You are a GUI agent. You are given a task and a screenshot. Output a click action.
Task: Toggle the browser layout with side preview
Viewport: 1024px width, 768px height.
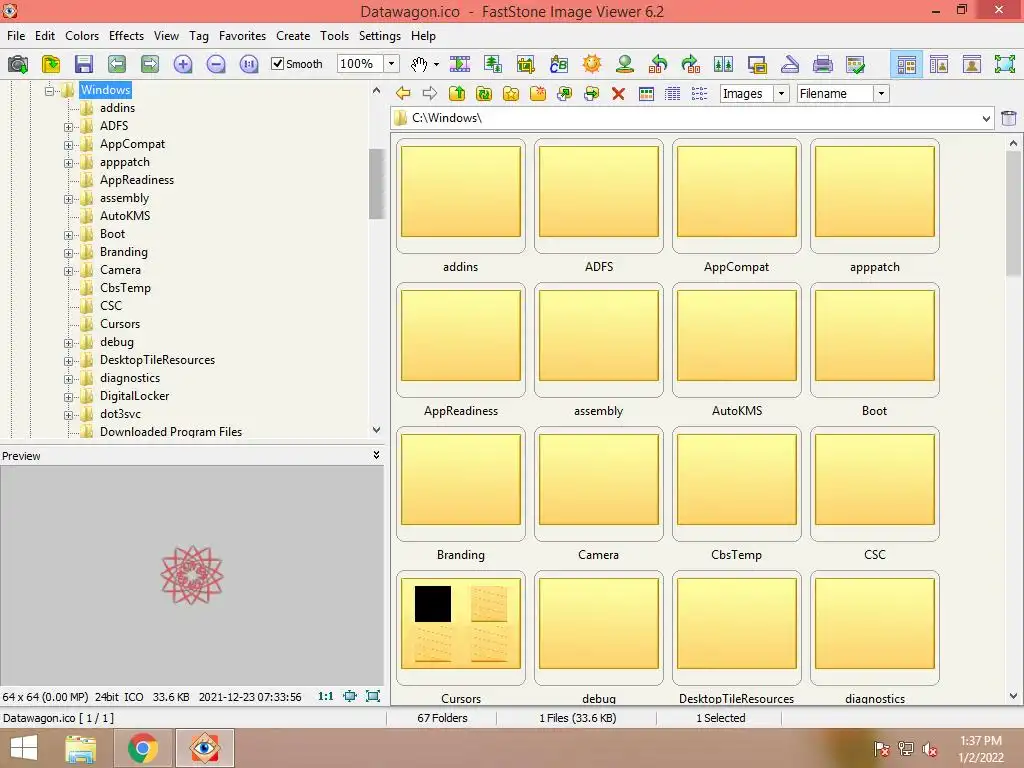pyautogui.click(x=939, y=64)
